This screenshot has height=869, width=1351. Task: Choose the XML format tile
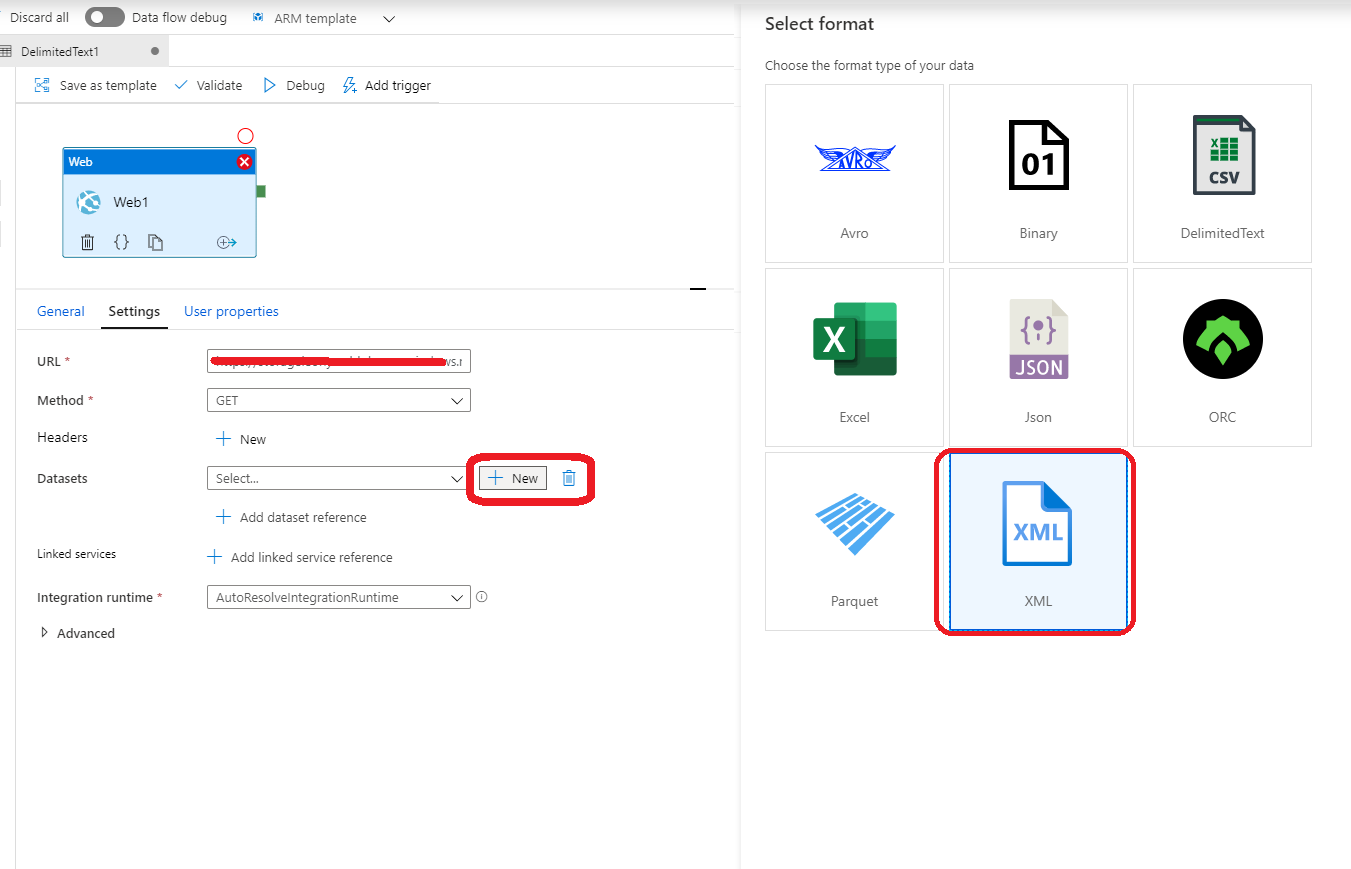click(1038, 541)
